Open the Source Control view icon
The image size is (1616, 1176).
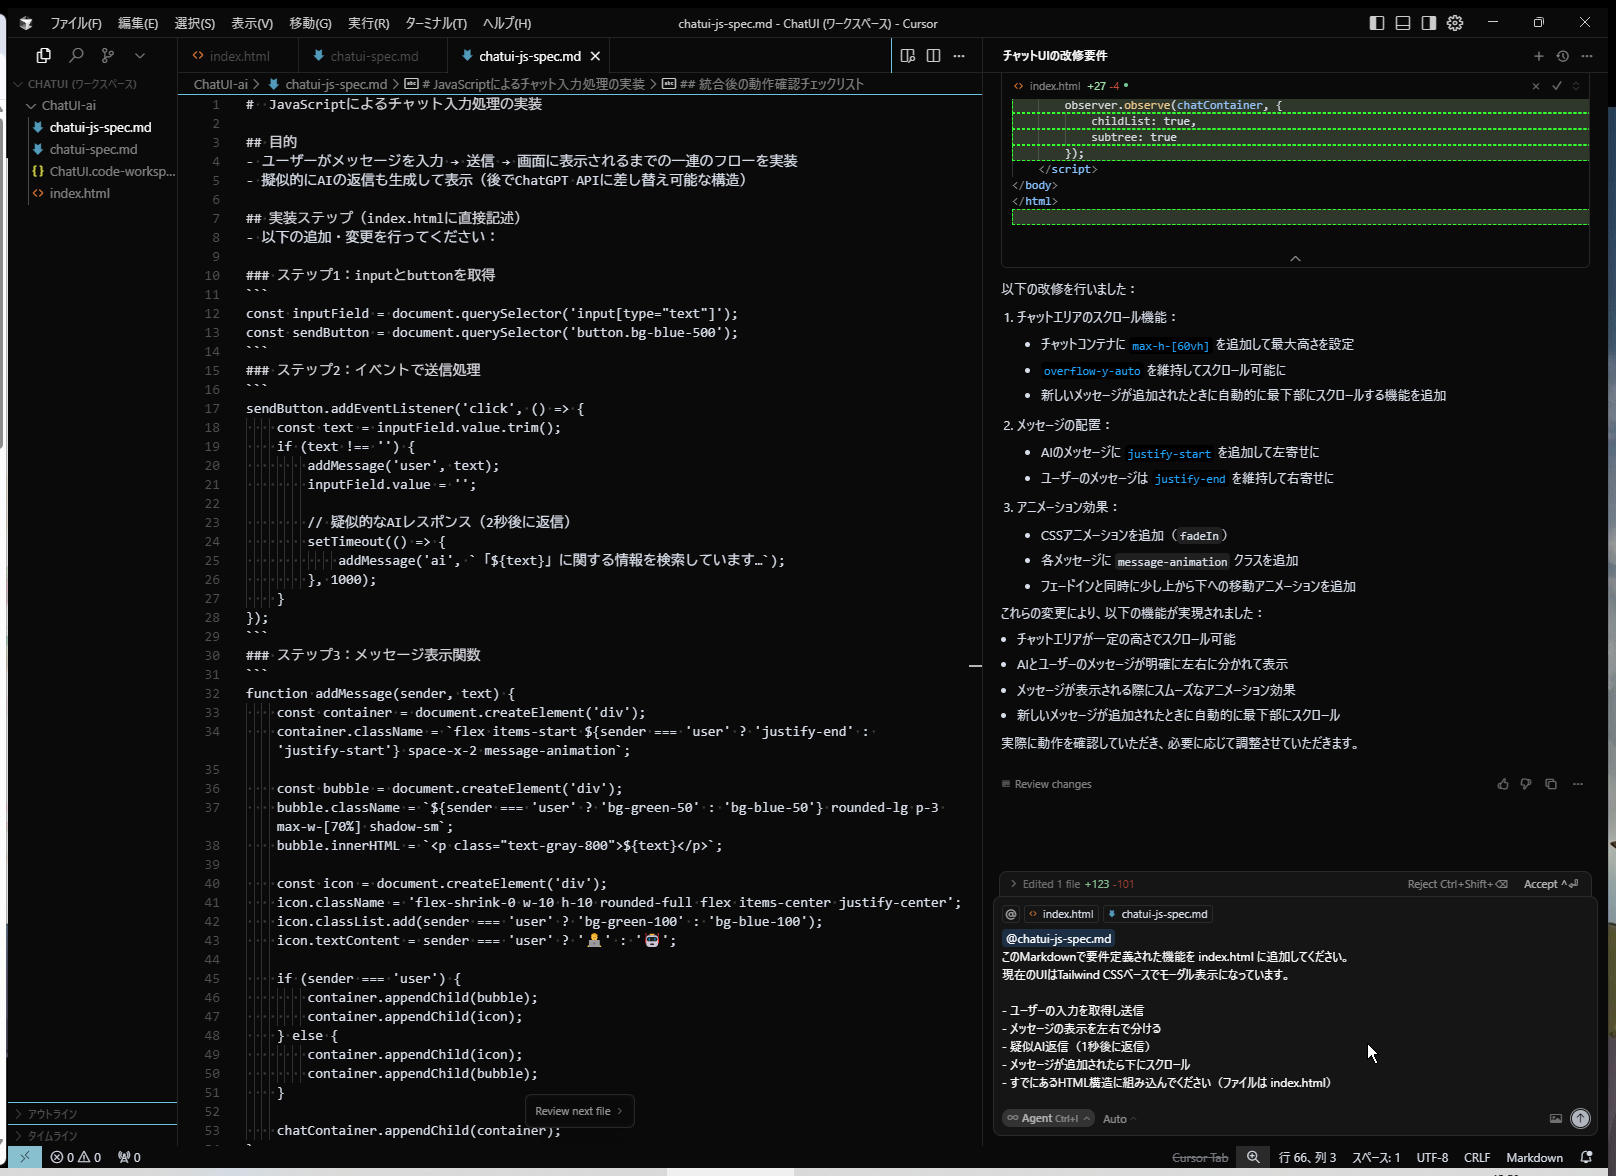[x=108, y=56]
